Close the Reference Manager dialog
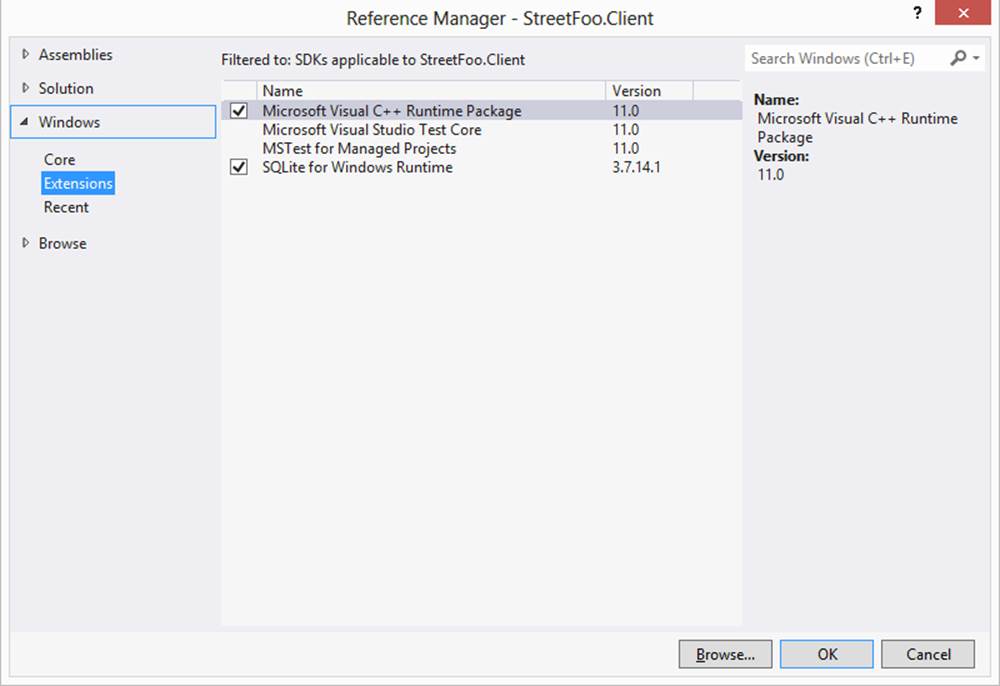Image resolution: width=1000 pixels, height=686 pixels. (963, 13)
